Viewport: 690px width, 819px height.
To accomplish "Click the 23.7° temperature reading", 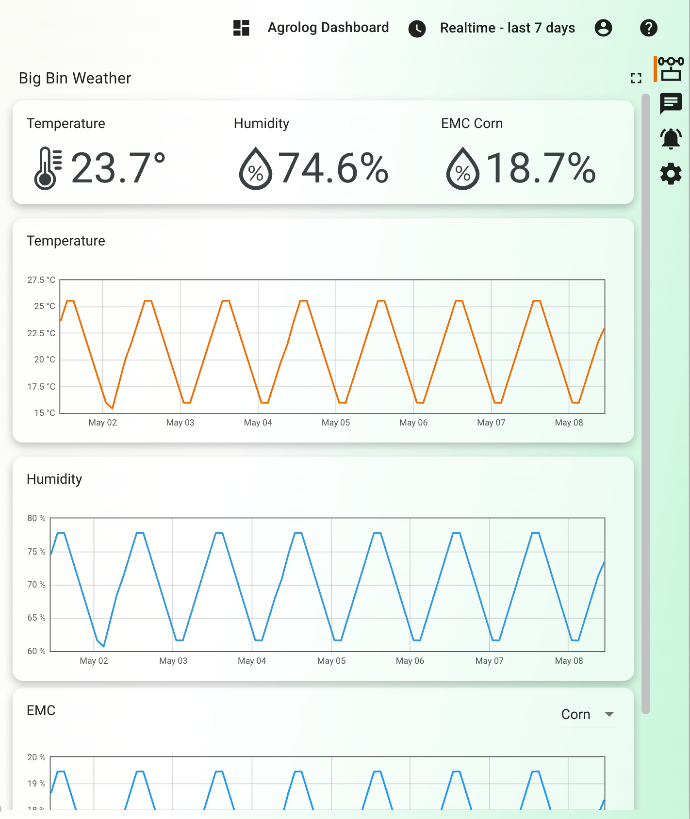I will (x=118, y=168).
